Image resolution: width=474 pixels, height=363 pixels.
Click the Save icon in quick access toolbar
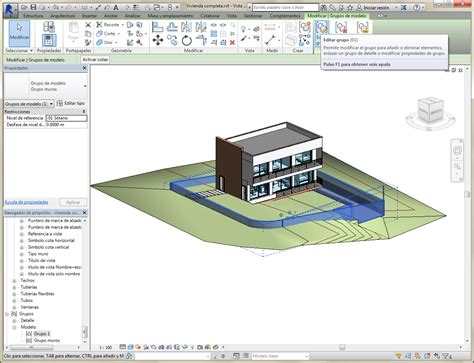[x=33, y=7]
